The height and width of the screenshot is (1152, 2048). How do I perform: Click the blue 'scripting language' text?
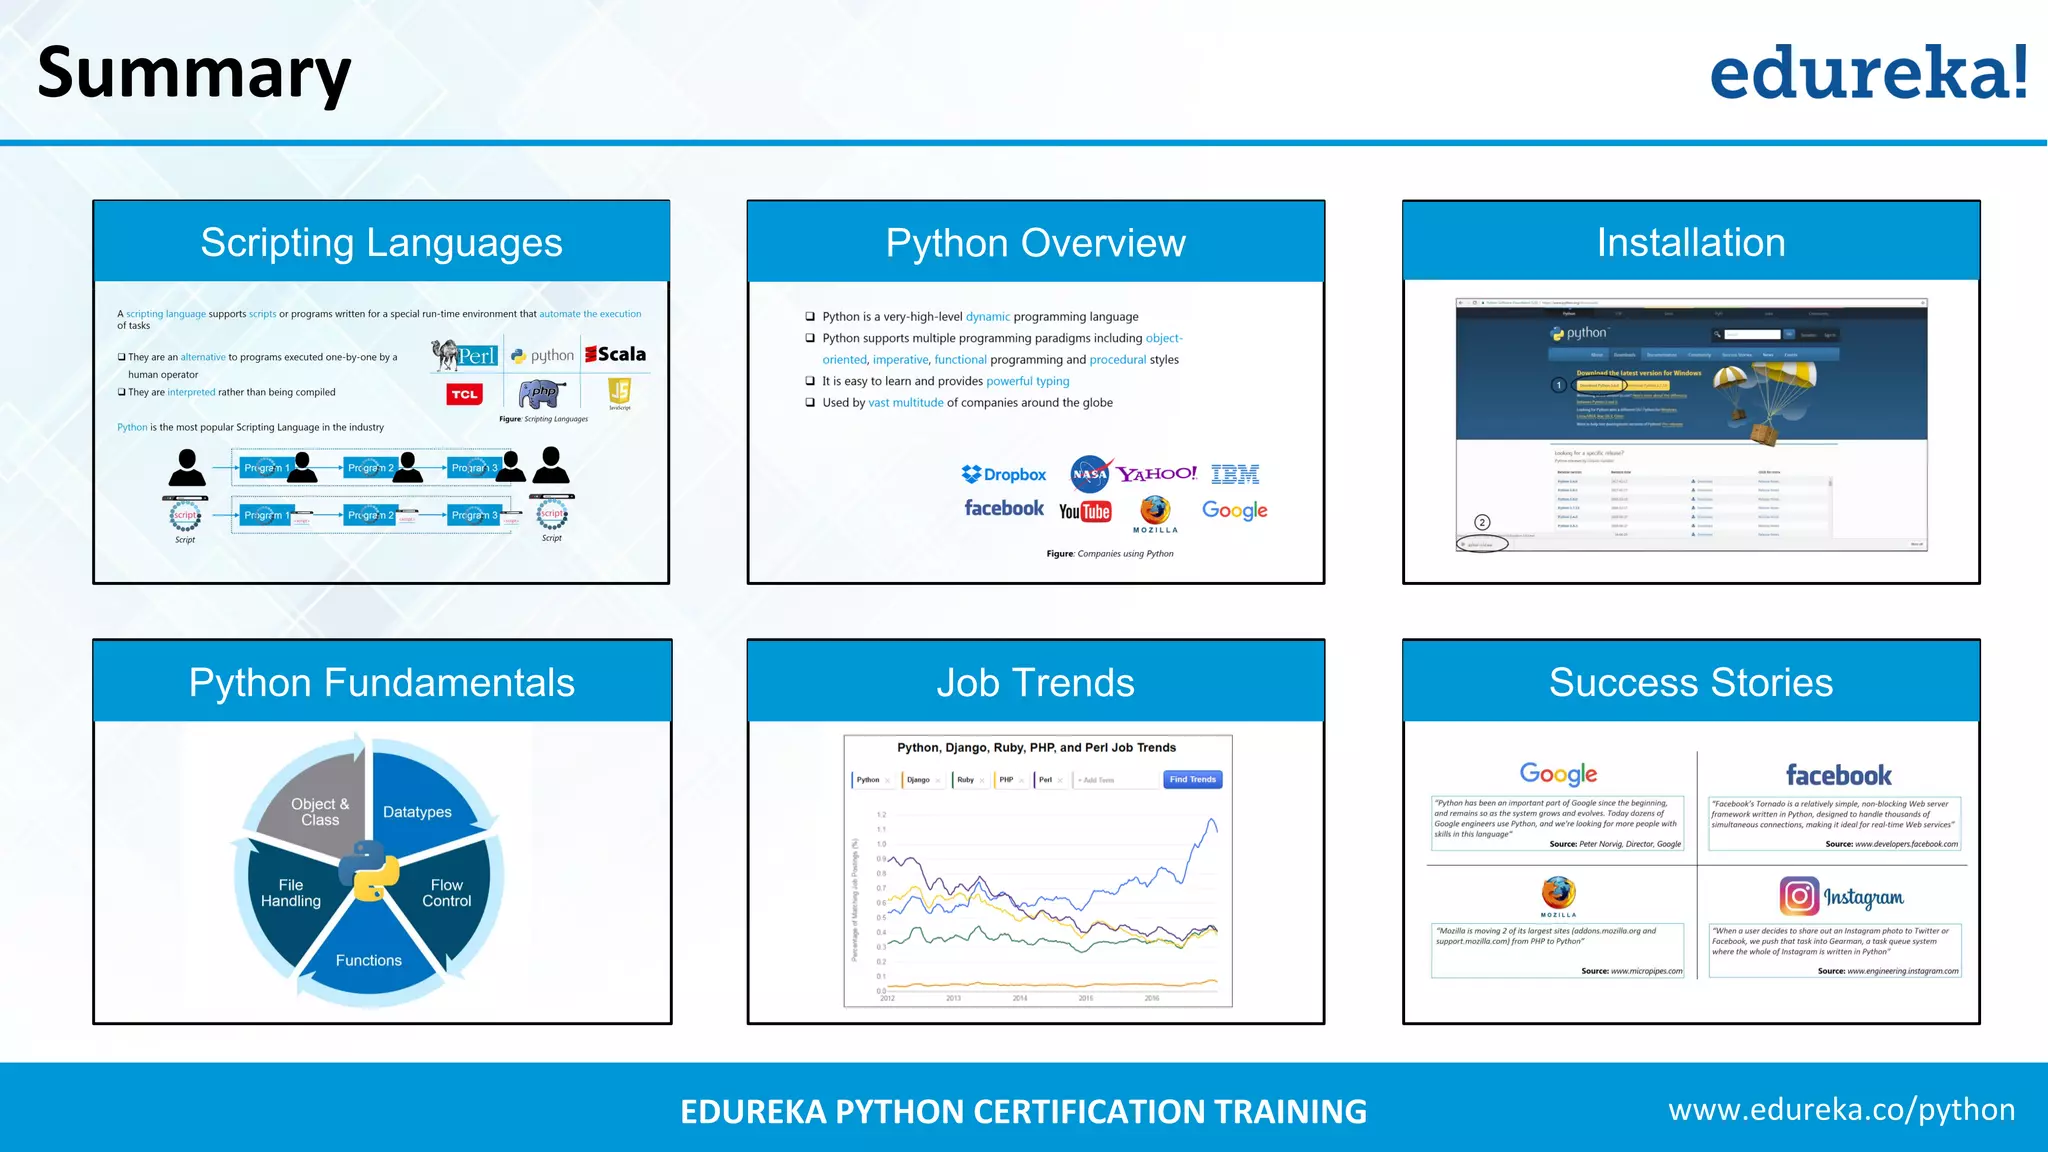[x=166, y=314]
